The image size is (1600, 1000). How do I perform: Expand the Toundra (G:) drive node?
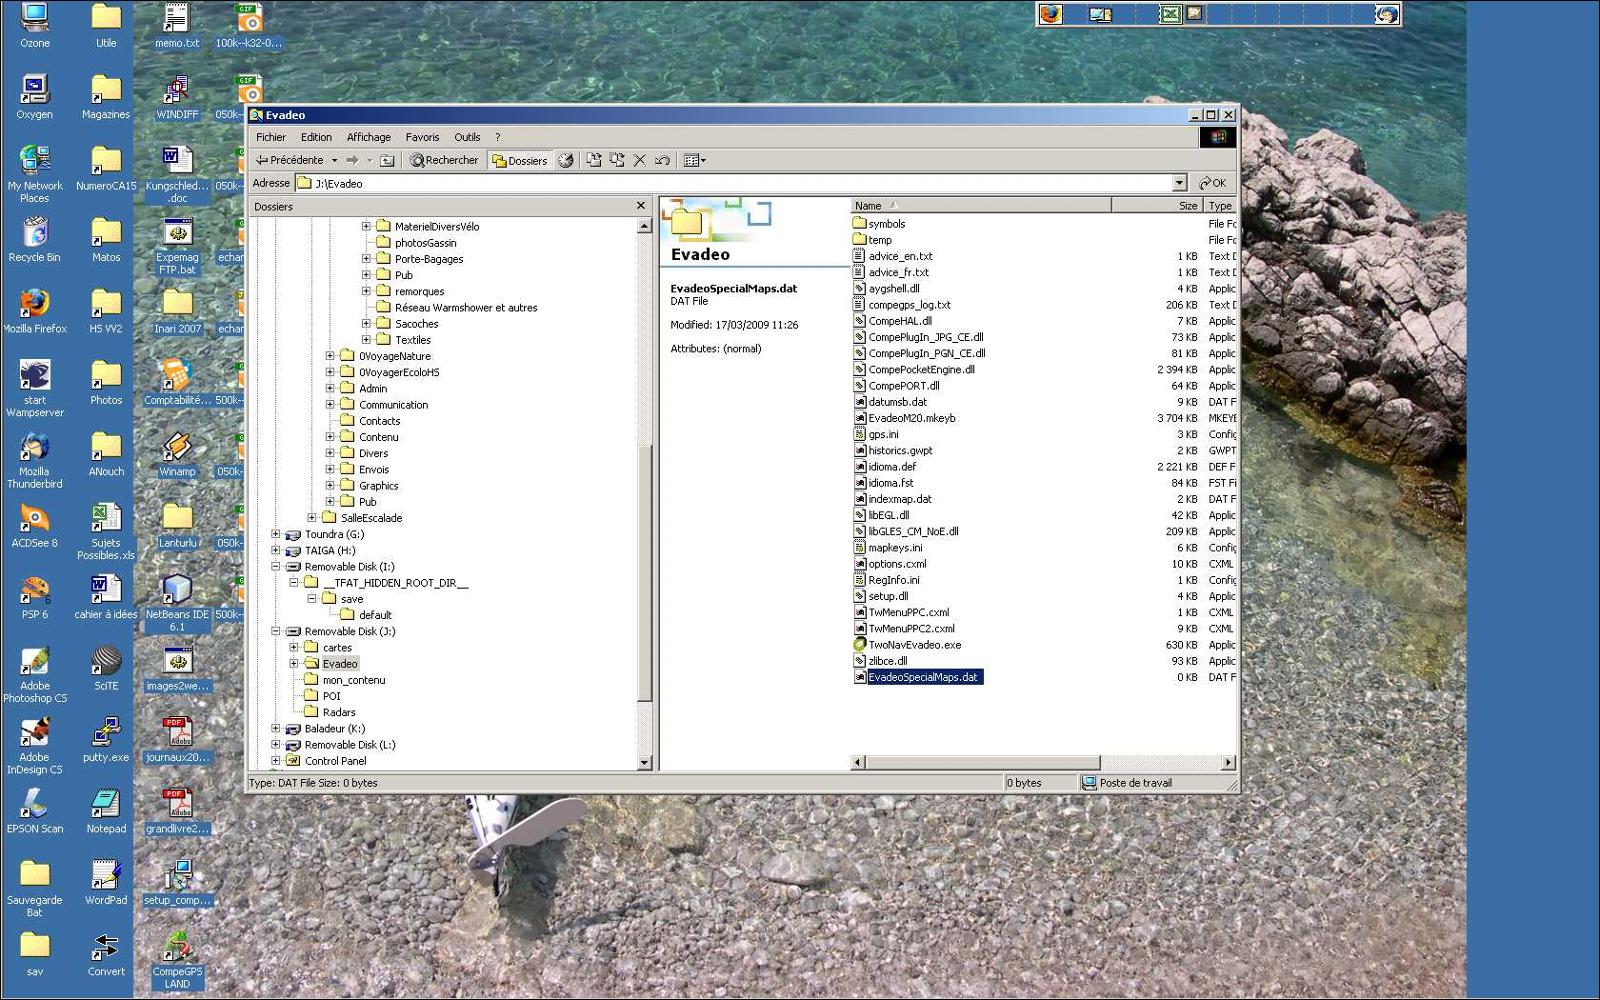pos(276,534)
